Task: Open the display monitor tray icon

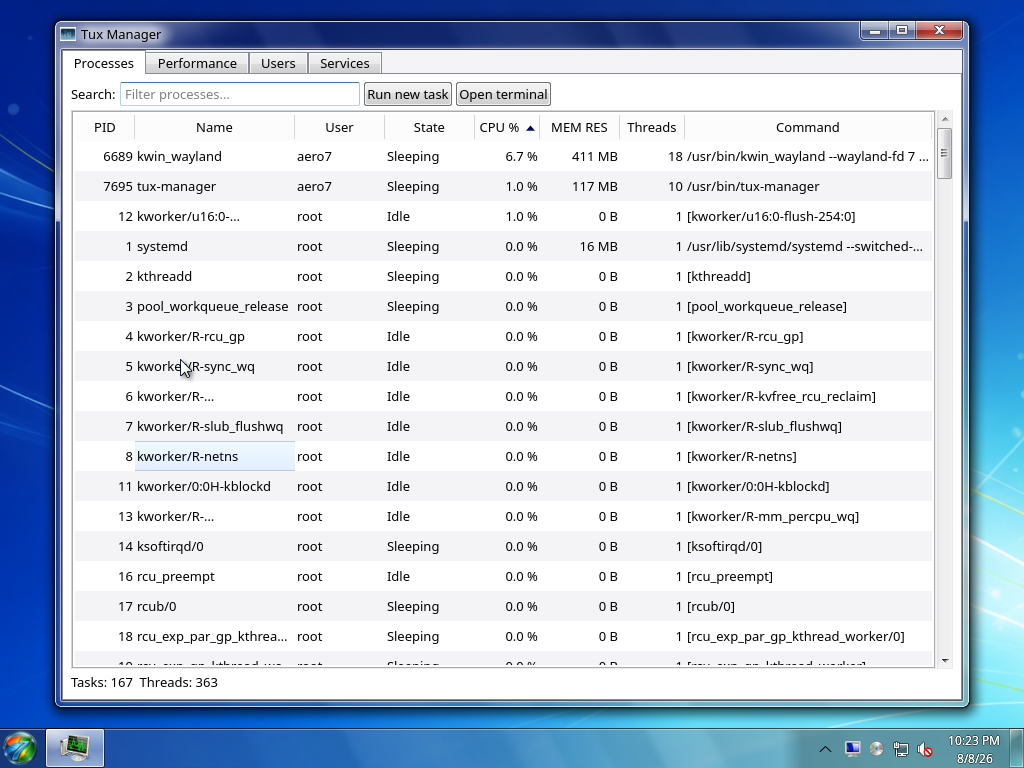Action: [x=852, y=749]
